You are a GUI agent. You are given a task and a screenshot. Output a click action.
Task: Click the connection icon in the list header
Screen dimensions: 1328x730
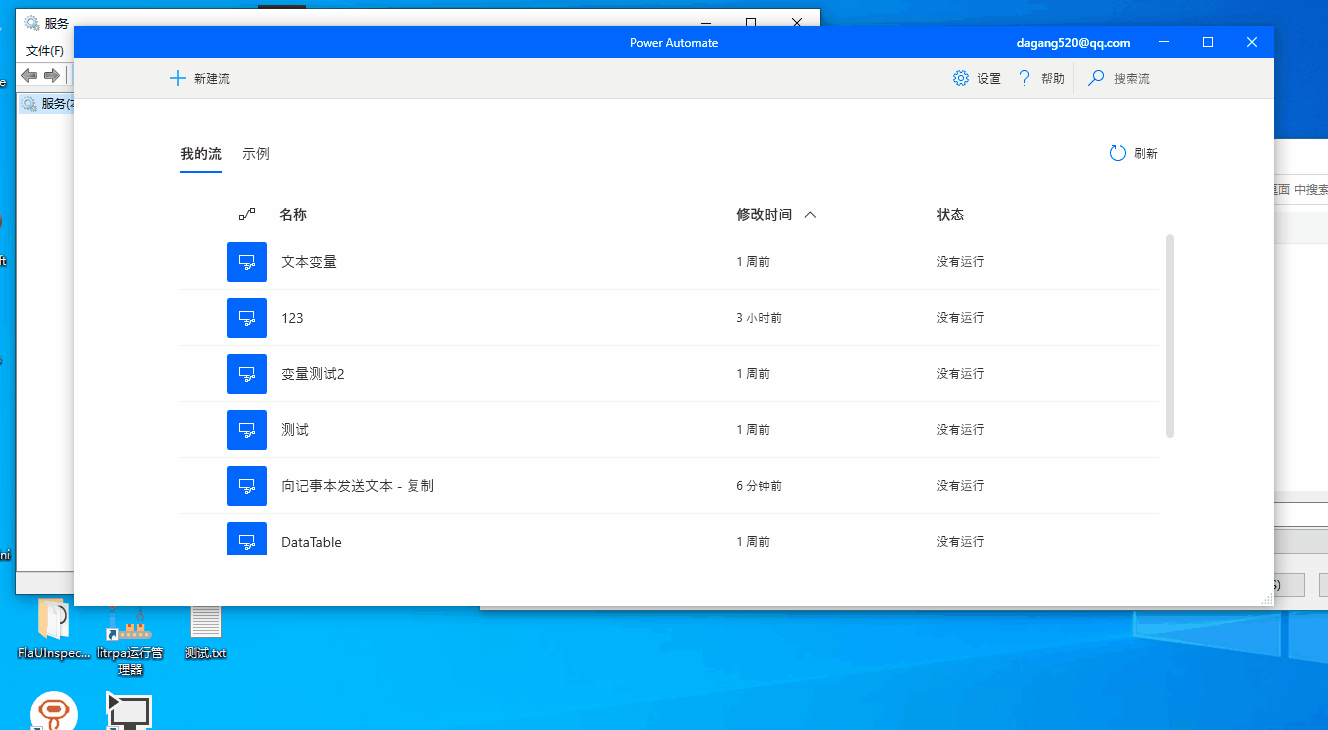click(247, 214)
